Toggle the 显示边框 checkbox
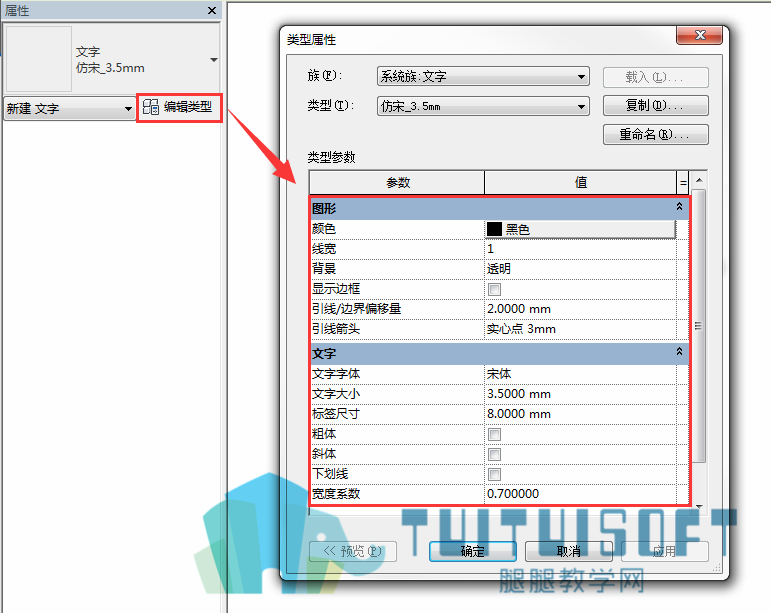Image resolution: width=771 pixels, height=613 pixels. (494, 290)
